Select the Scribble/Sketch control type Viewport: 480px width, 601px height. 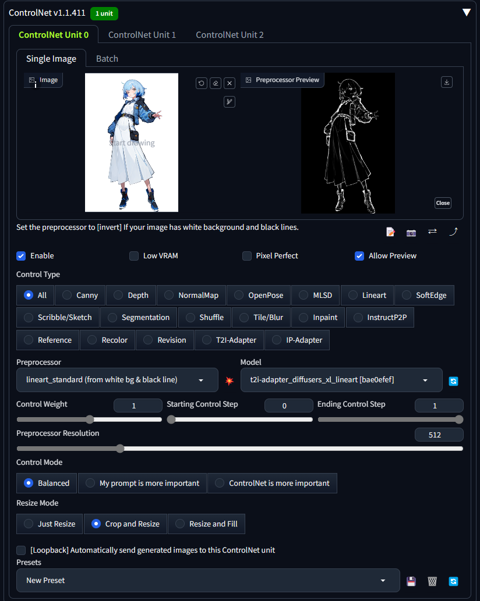(58, 317)
